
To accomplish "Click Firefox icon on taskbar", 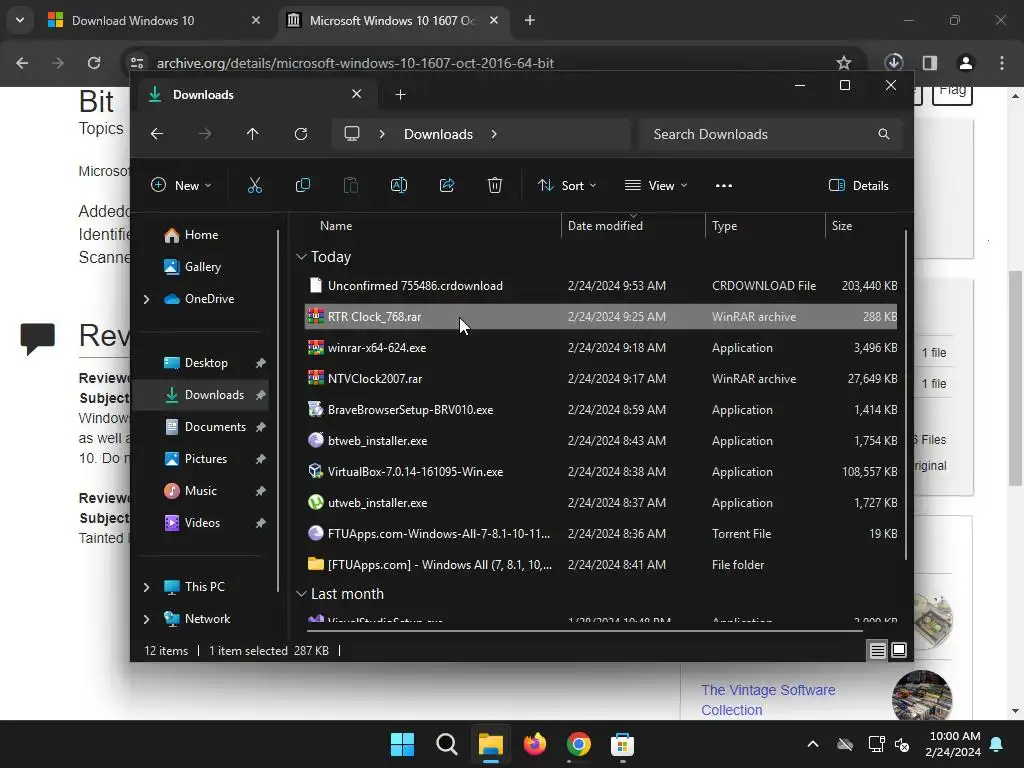I will coord(535,744).
